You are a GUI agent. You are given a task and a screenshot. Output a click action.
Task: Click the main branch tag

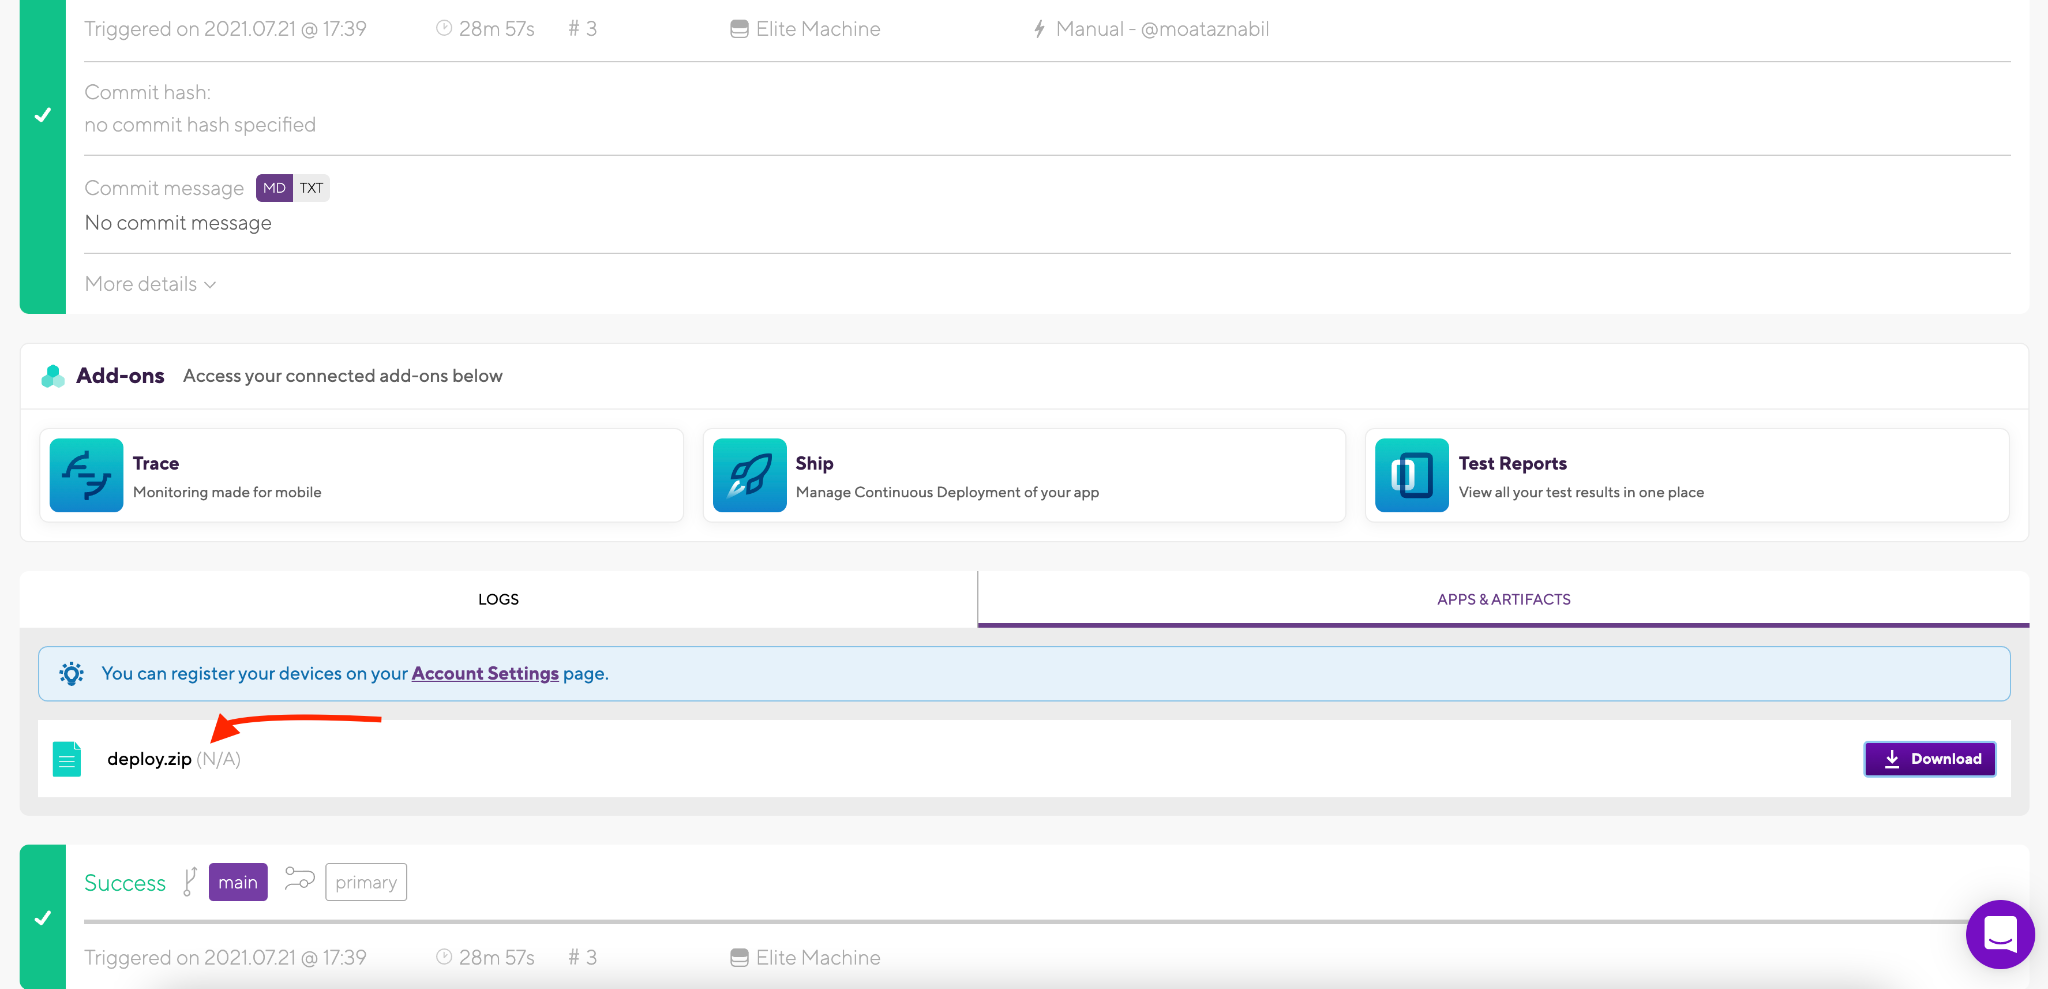tap(238, 882)
